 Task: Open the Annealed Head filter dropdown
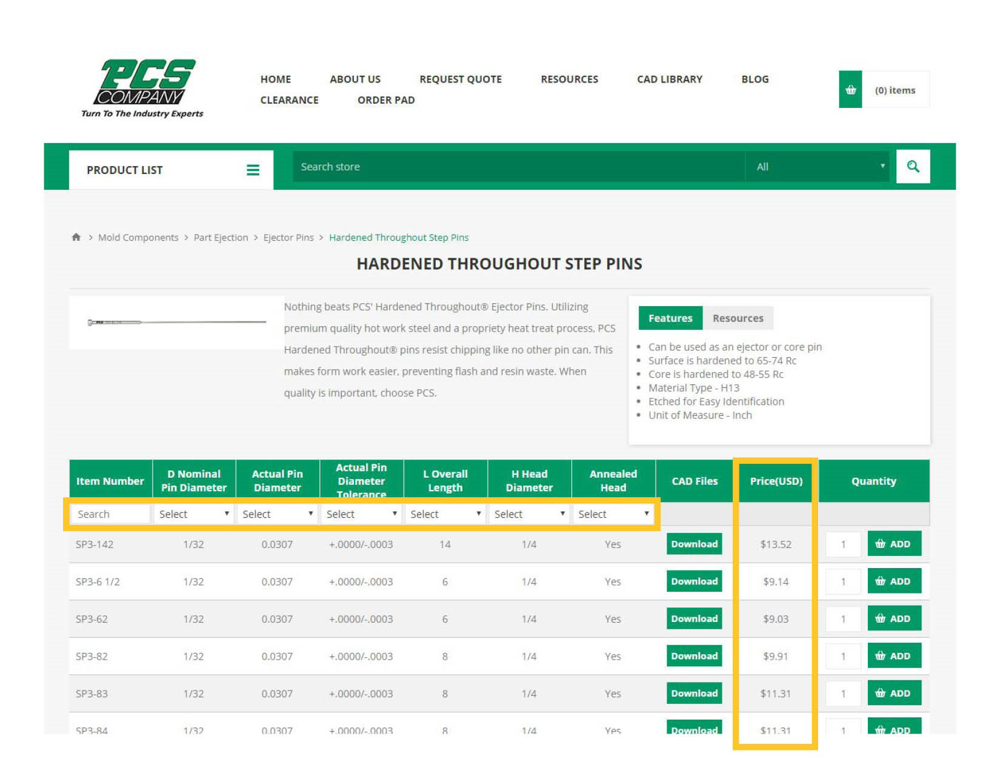click(613, 514)
